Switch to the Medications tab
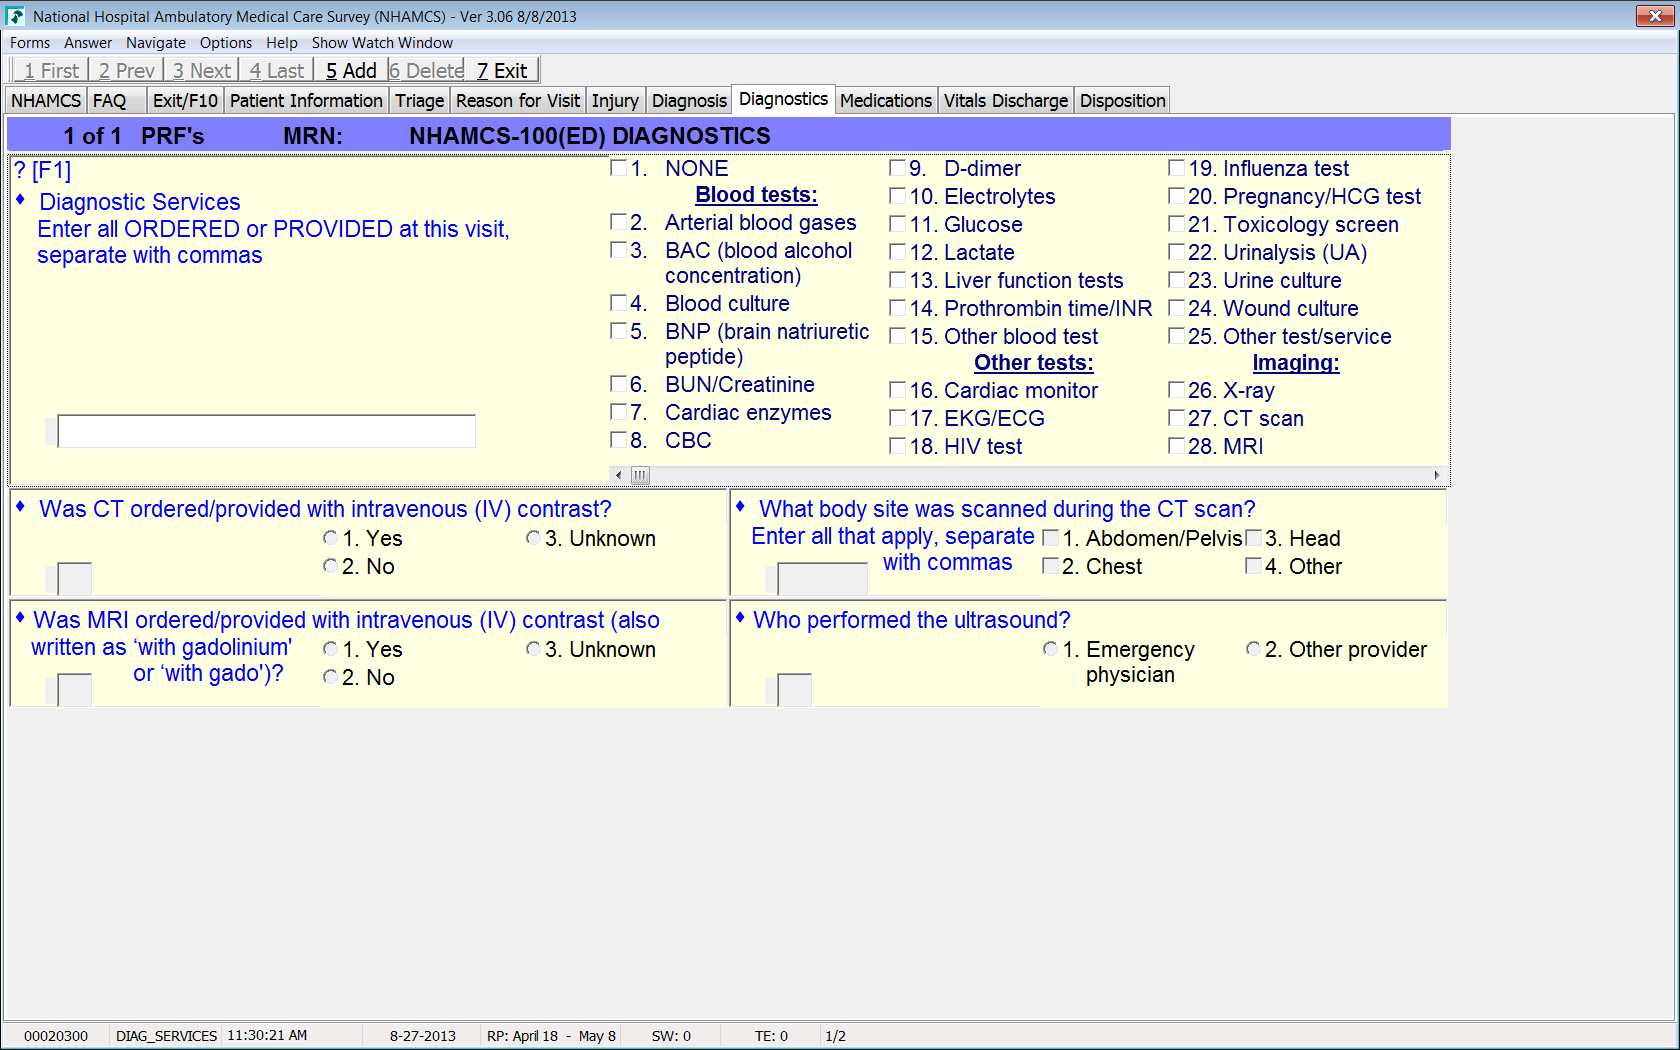Image resolution: width=1680 pixels, height=1050 pixels. tap(885, 101)
